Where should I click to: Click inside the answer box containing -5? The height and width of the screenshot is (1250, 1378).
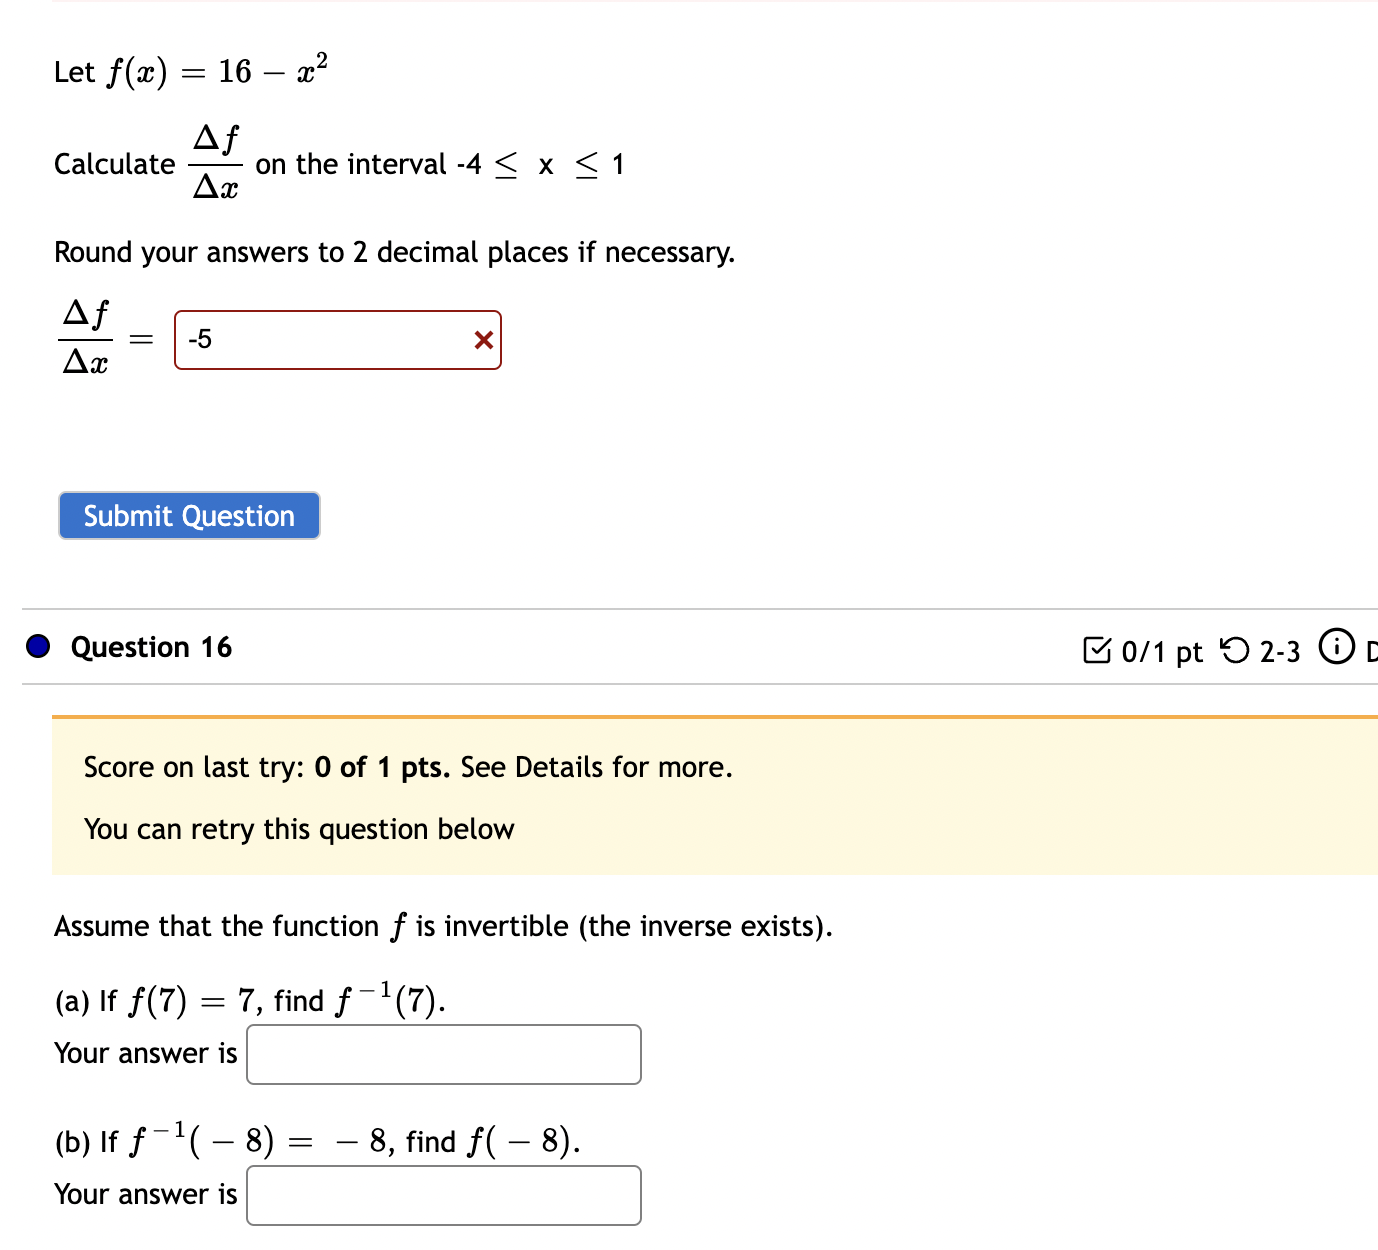coord(320,340)
